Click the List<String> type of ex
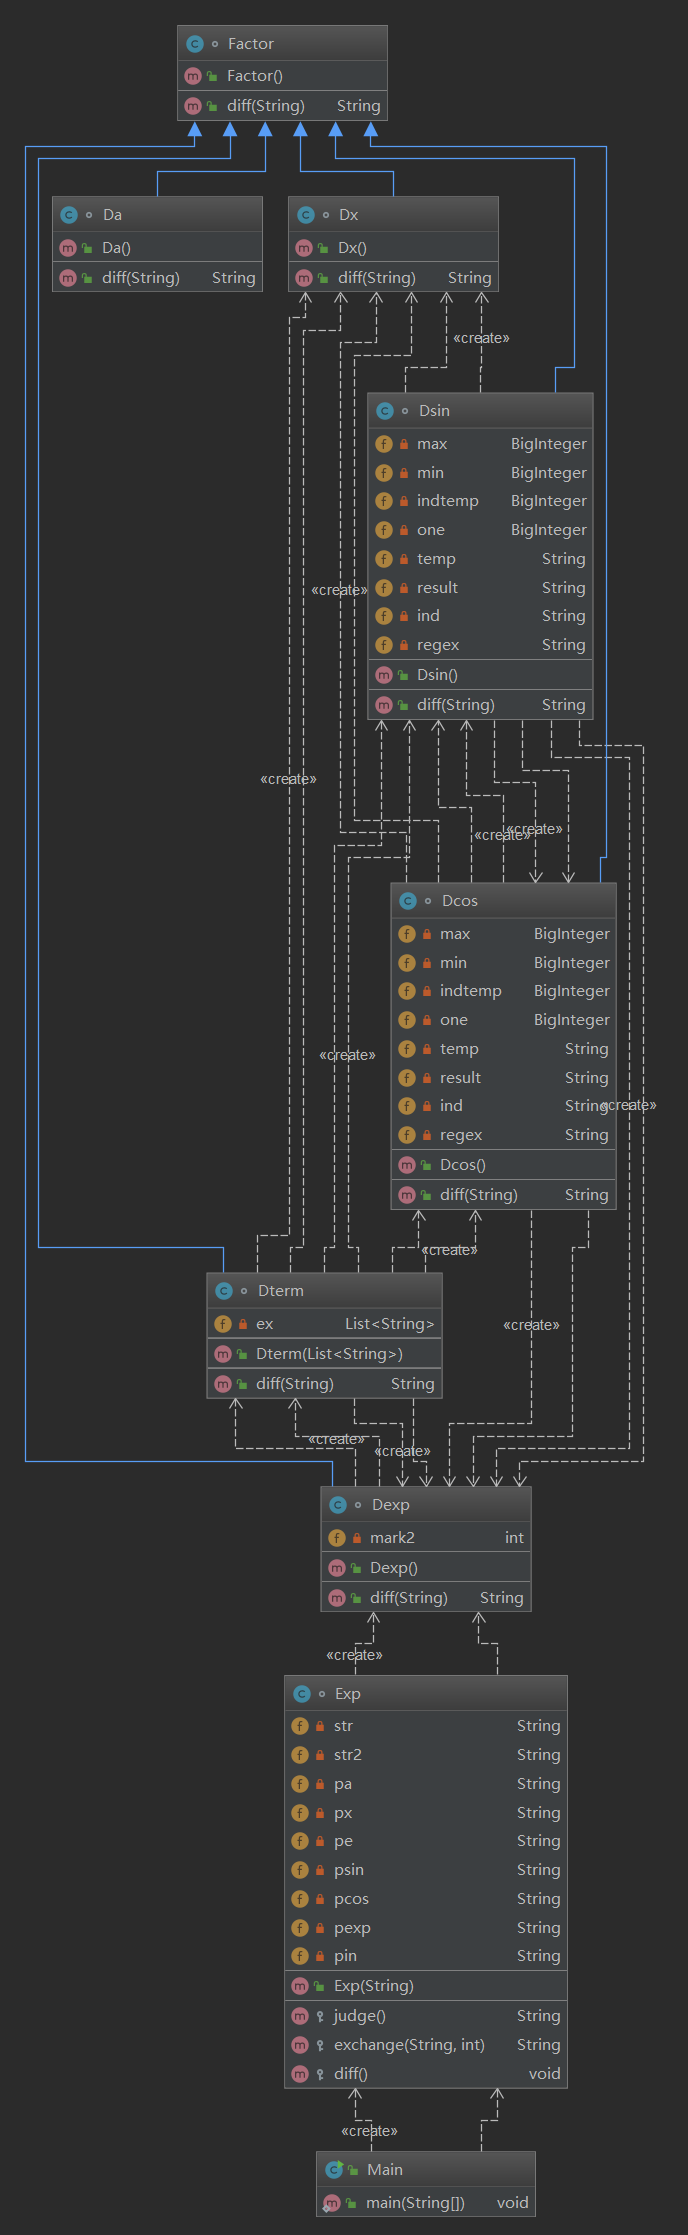The width and height of the screenshot is (688, 2235). point(390,1324)
